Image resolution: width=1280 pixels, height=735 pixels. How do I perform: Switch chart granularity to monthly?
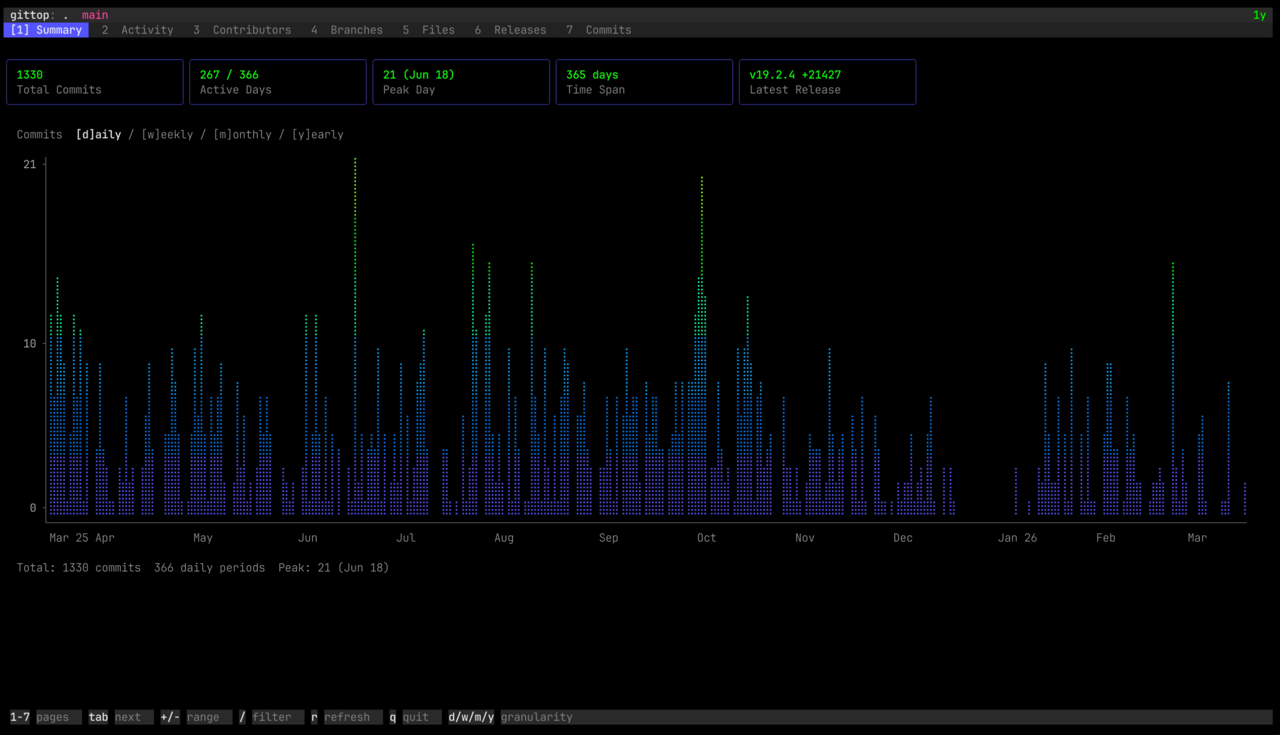tap(242, 134)
